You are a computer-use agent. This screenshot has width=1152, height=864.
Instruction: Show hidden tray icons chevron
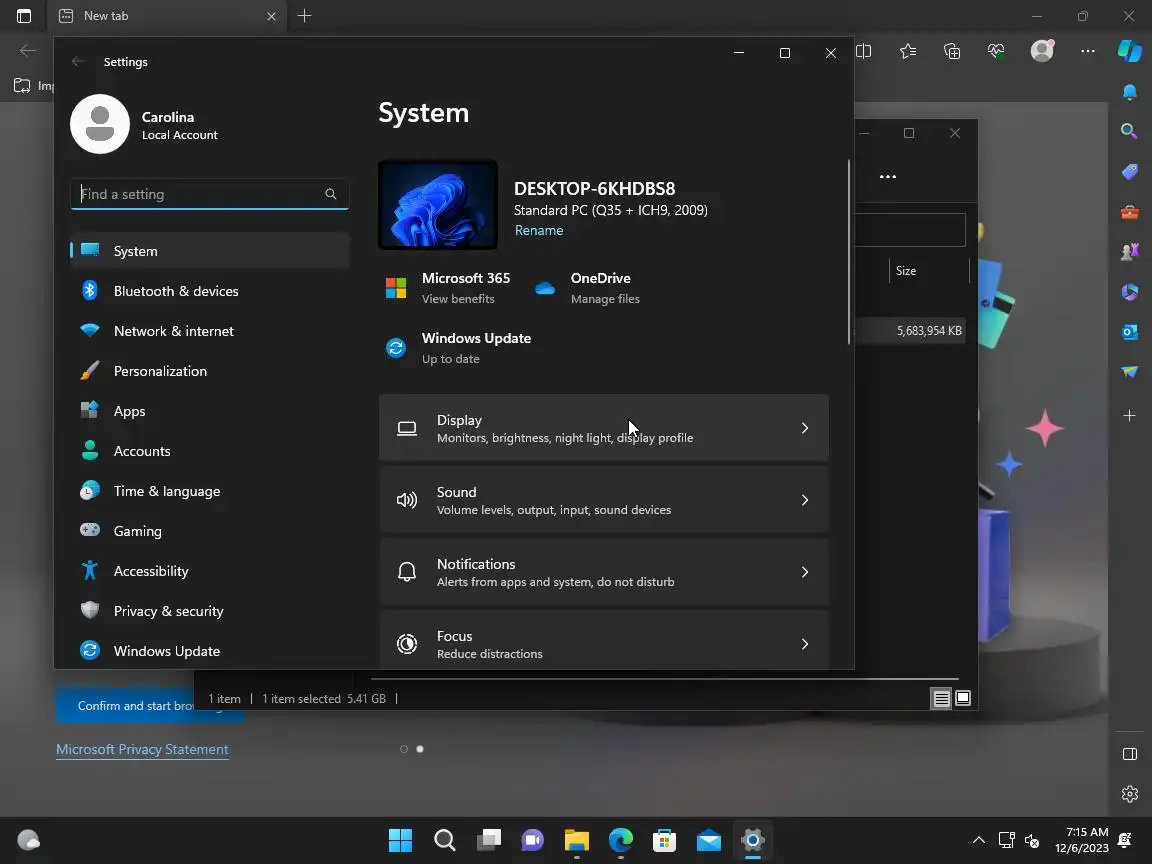pyautogui.click(x=979, y=840)
